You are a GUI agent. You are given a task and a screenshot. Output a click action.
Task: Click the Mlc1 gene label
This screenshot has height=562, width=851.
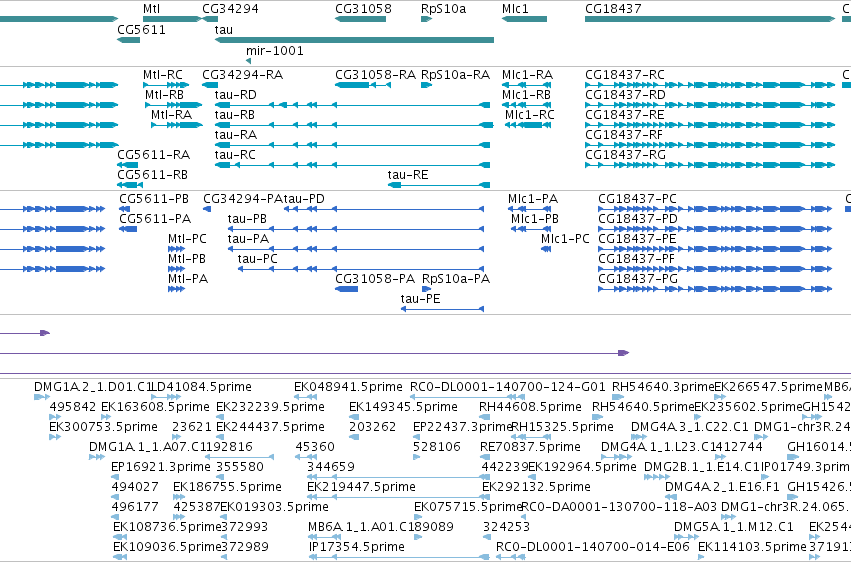515,9
